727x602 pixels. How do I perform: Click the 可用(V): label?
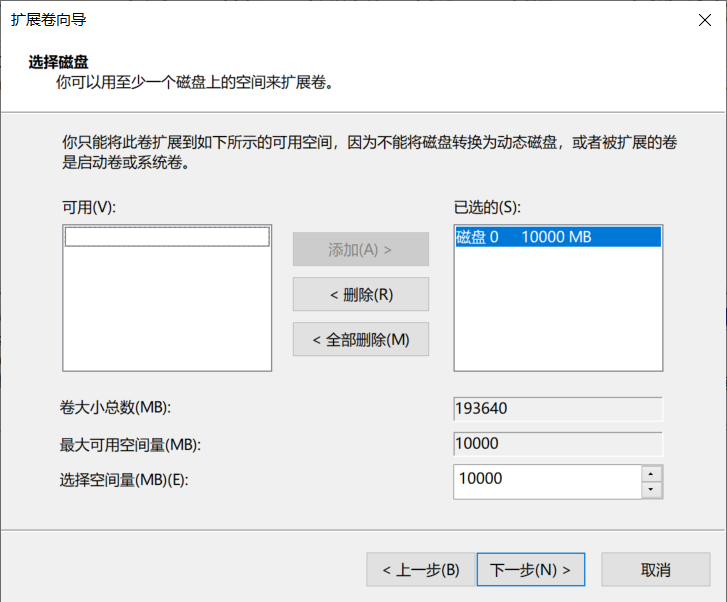pyautogui.click(x=89, y=207)
